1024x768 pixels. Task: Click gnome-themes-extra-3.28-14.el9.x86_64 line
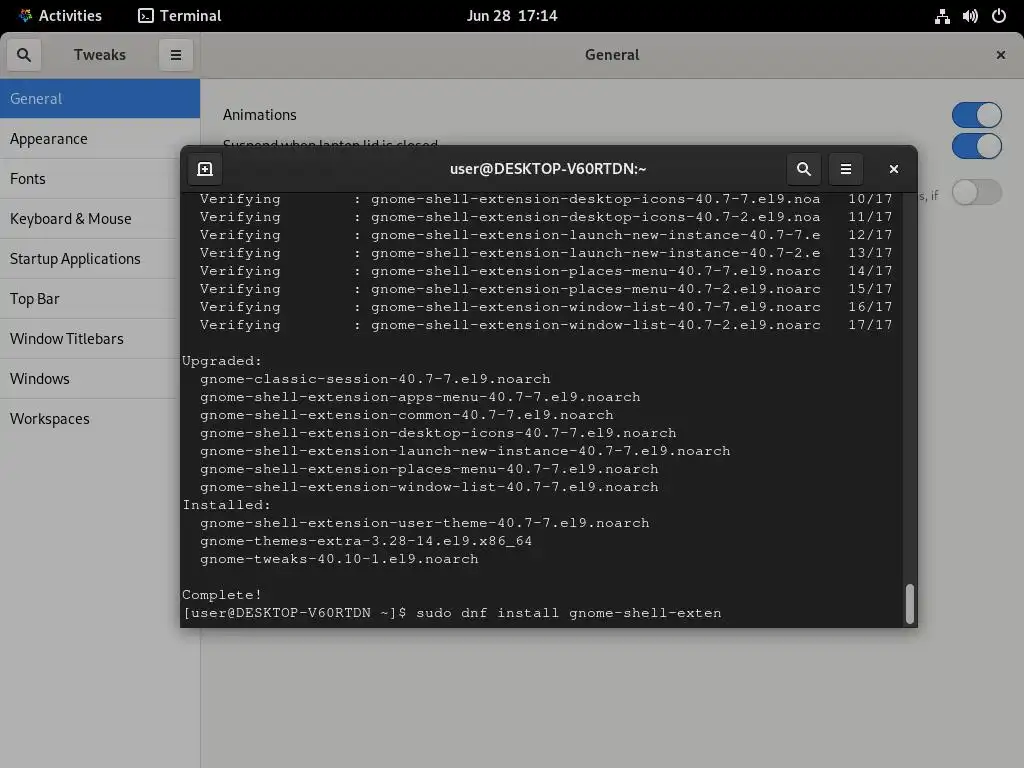pos(366,541)
